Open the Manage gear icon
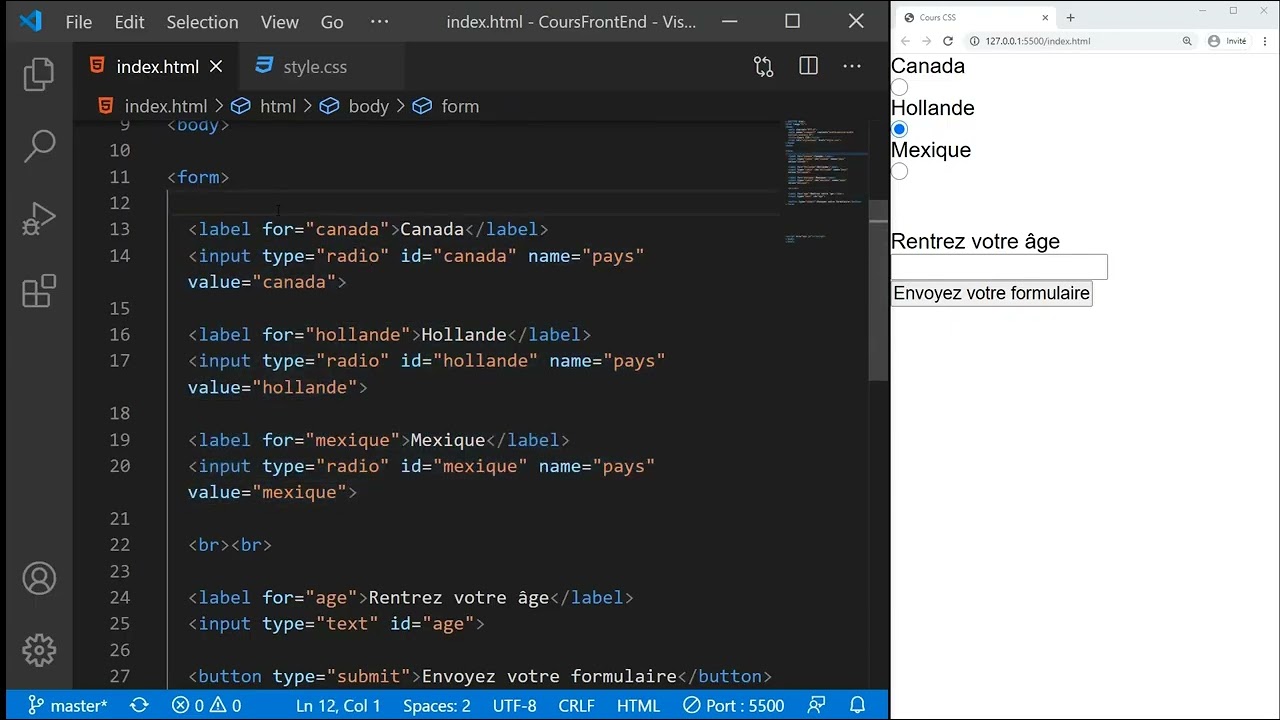Screen dimensions: 1280x720 point(39,651)
